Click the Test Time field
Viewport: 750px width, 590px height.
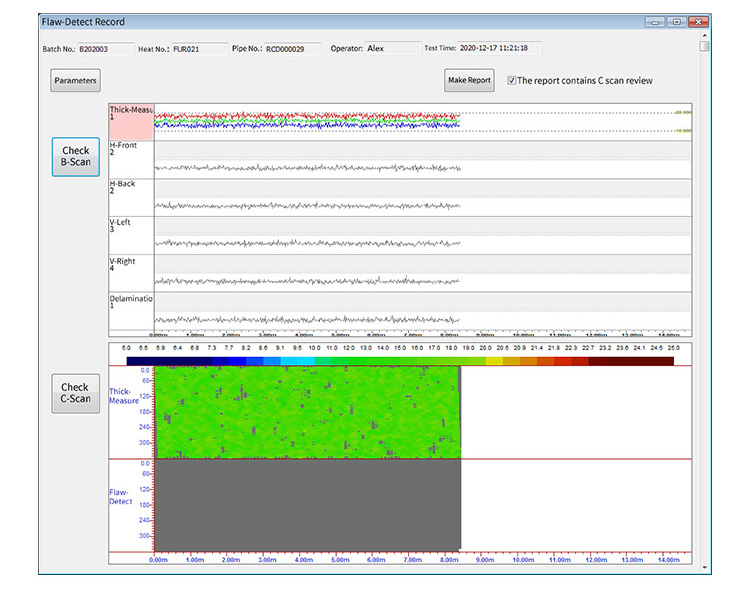coord(499,47)
